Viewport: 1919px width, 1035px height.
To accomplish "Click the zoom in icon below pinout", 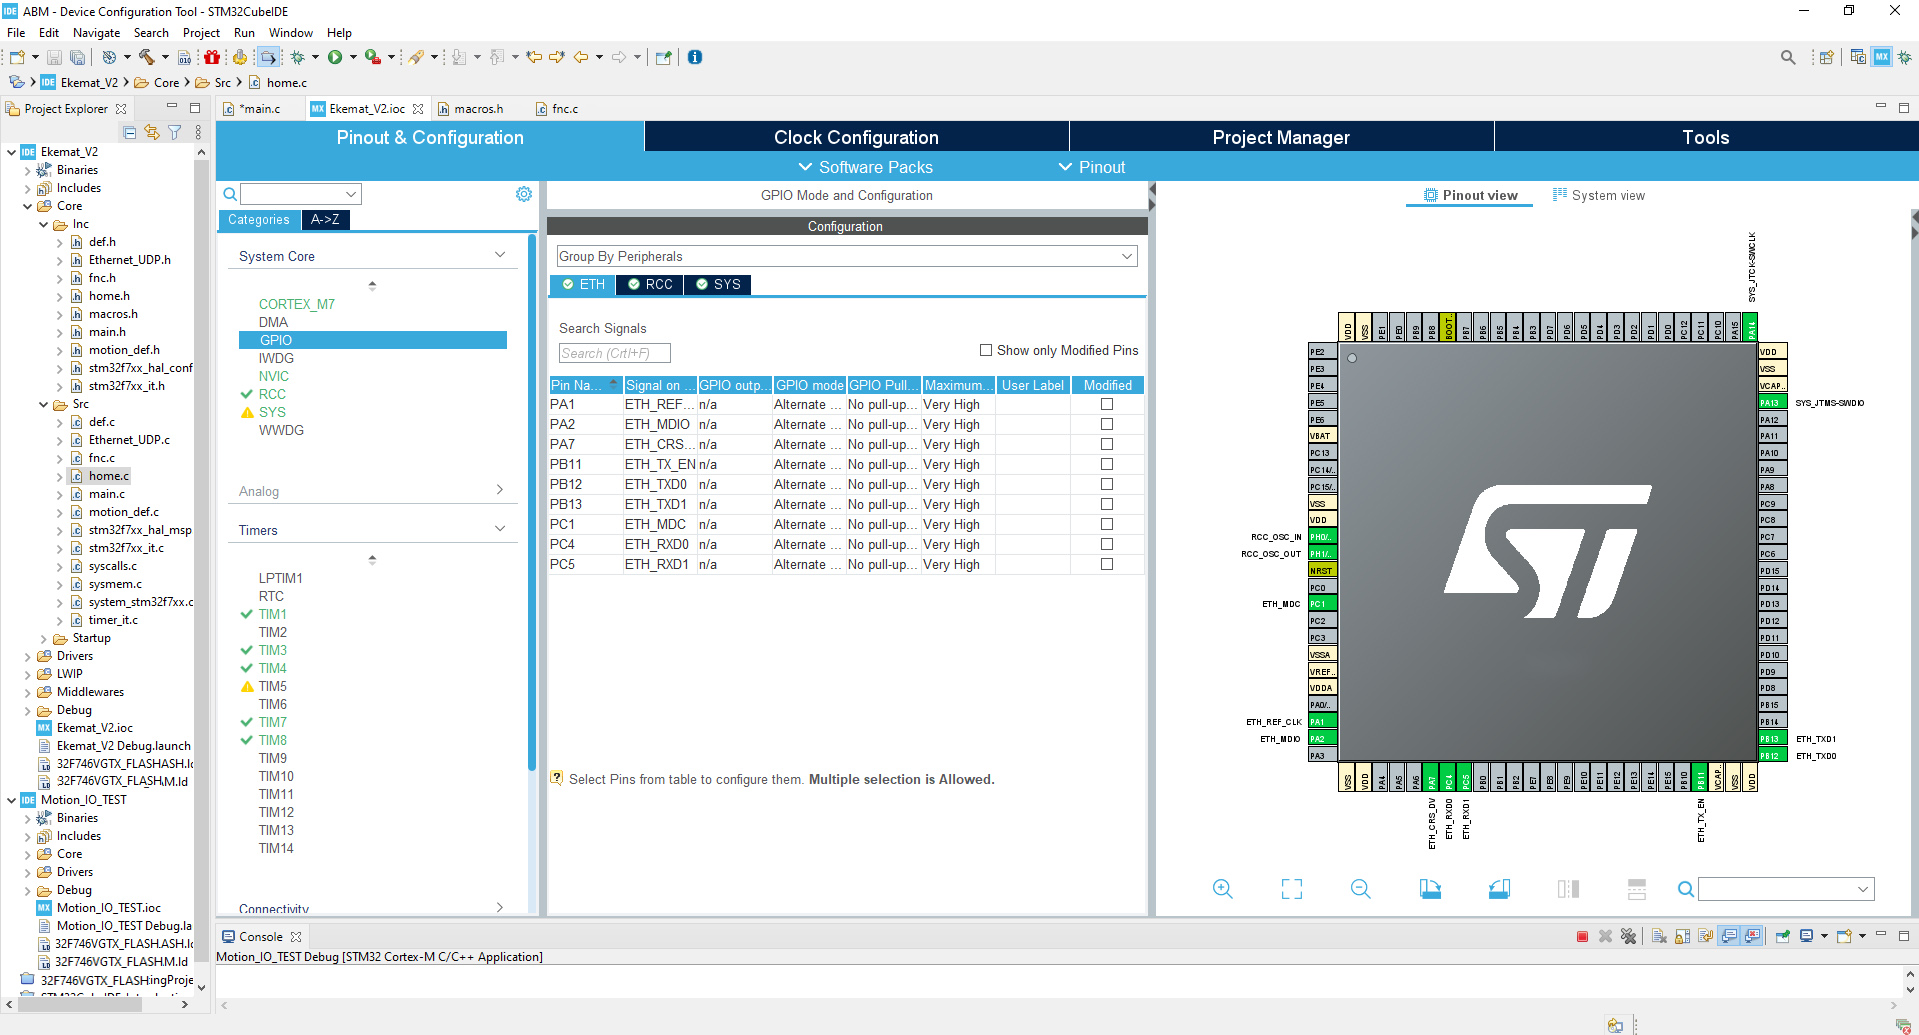I will (x=1222, y=889).
